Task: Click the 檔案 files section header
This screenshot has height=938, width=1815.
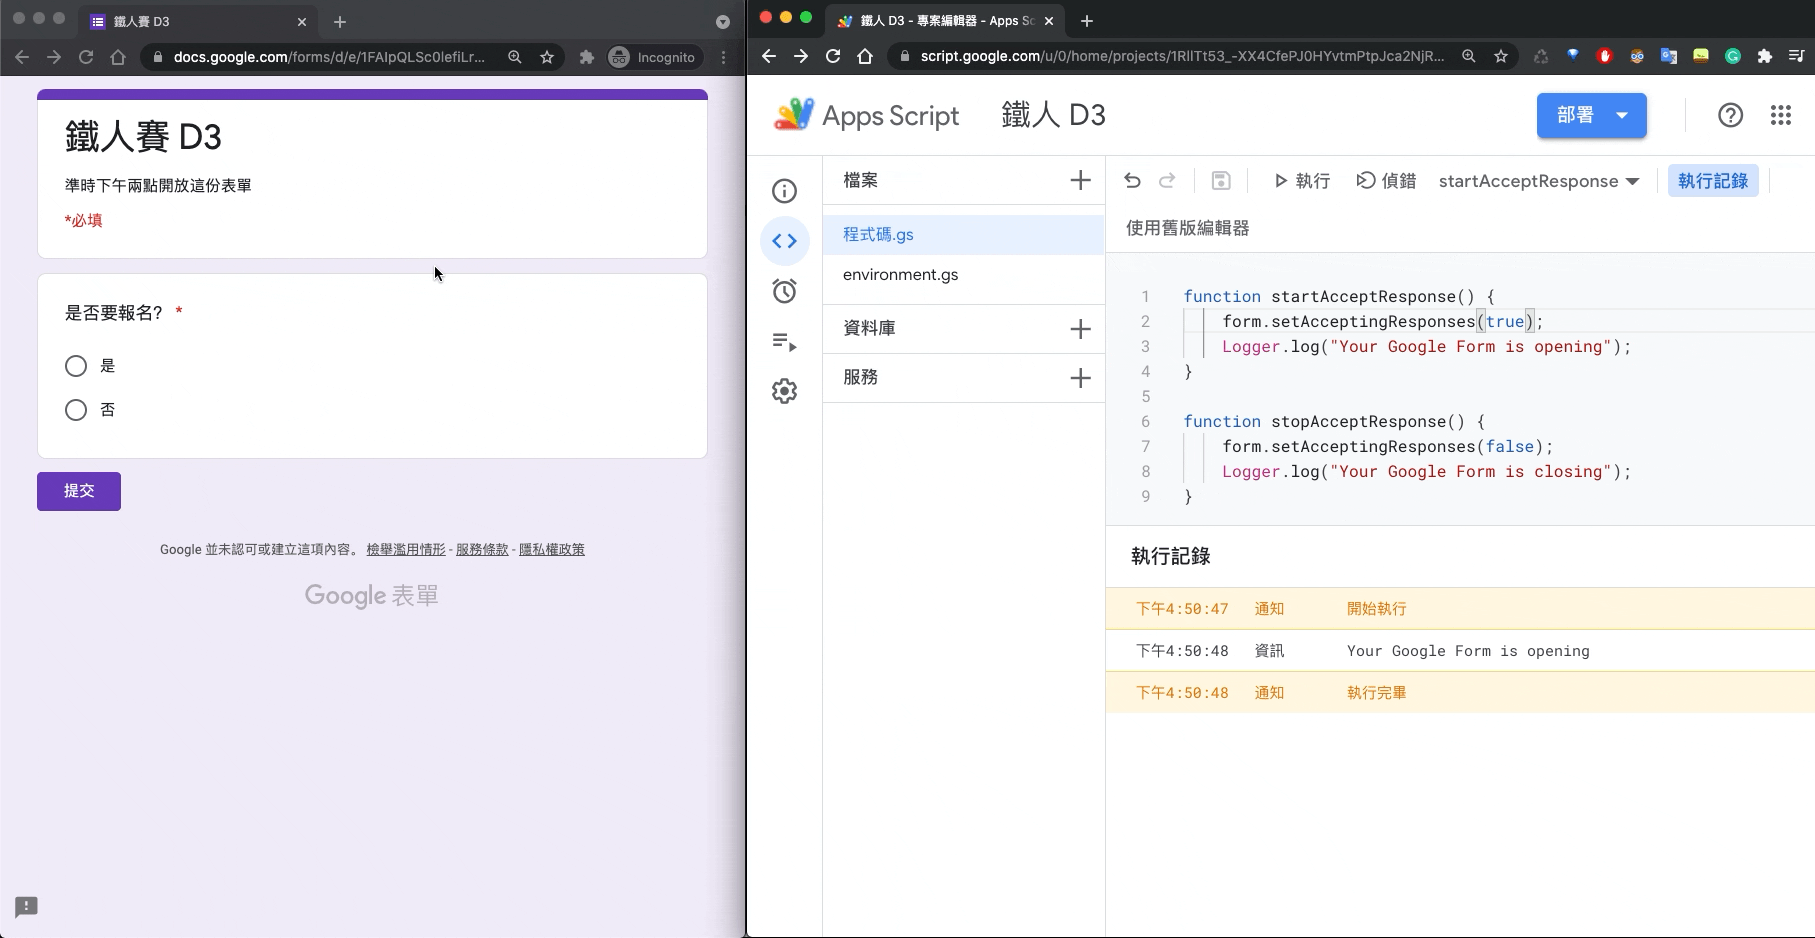Action: 861,180
